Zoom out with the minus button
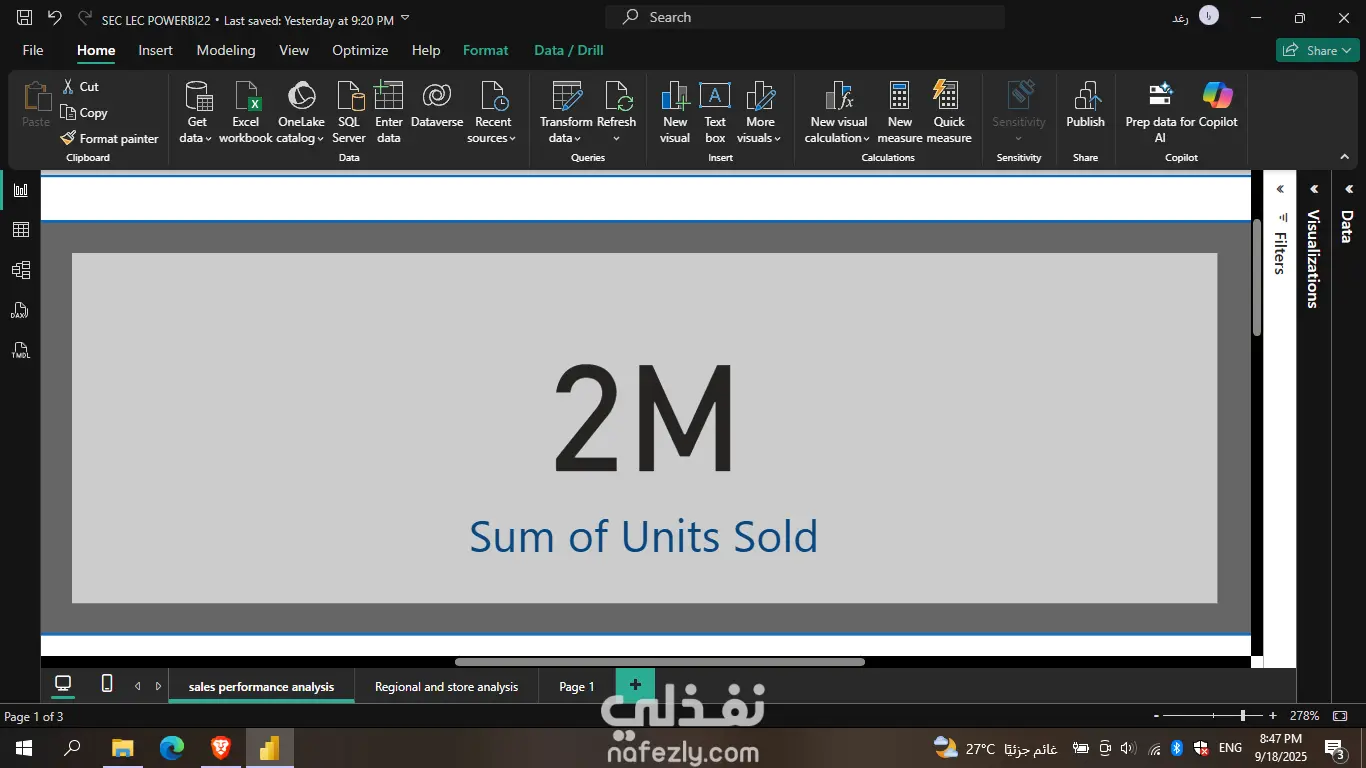1366x768 pixels. pos(1156,716)
